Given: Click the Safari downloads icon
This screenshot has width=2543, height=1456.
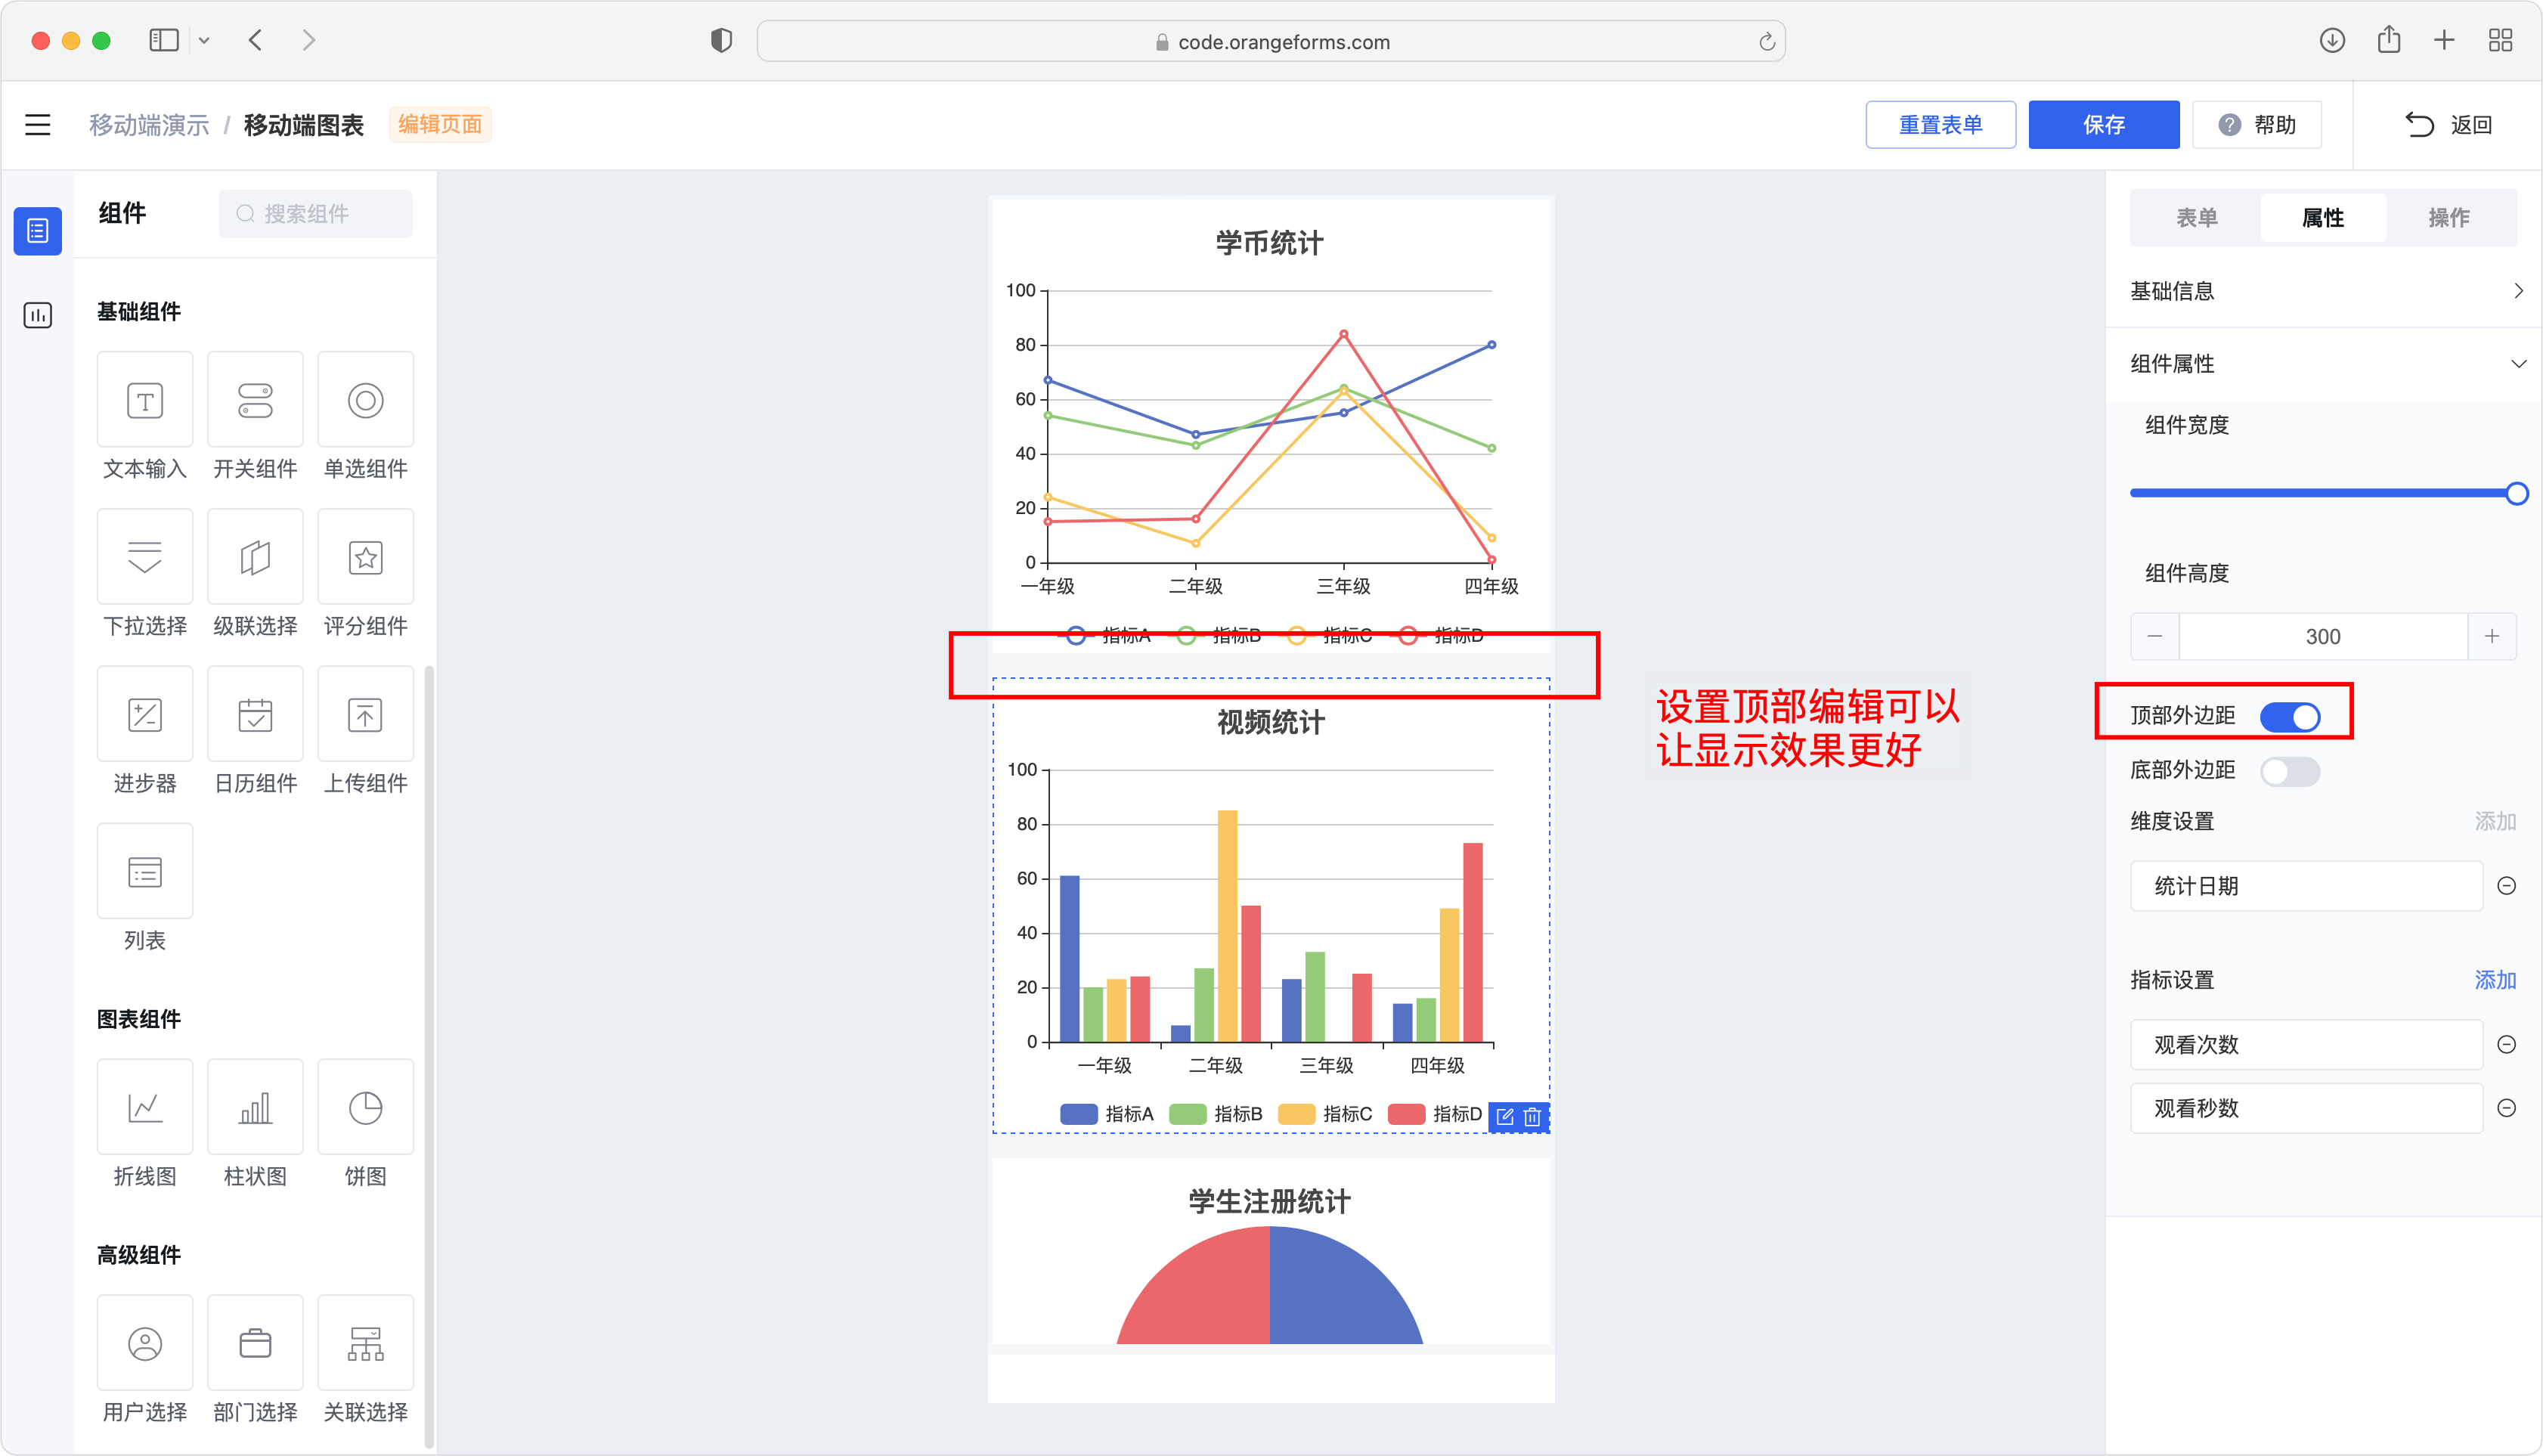Looking at the screenshot, I should tap(2331, 40).
